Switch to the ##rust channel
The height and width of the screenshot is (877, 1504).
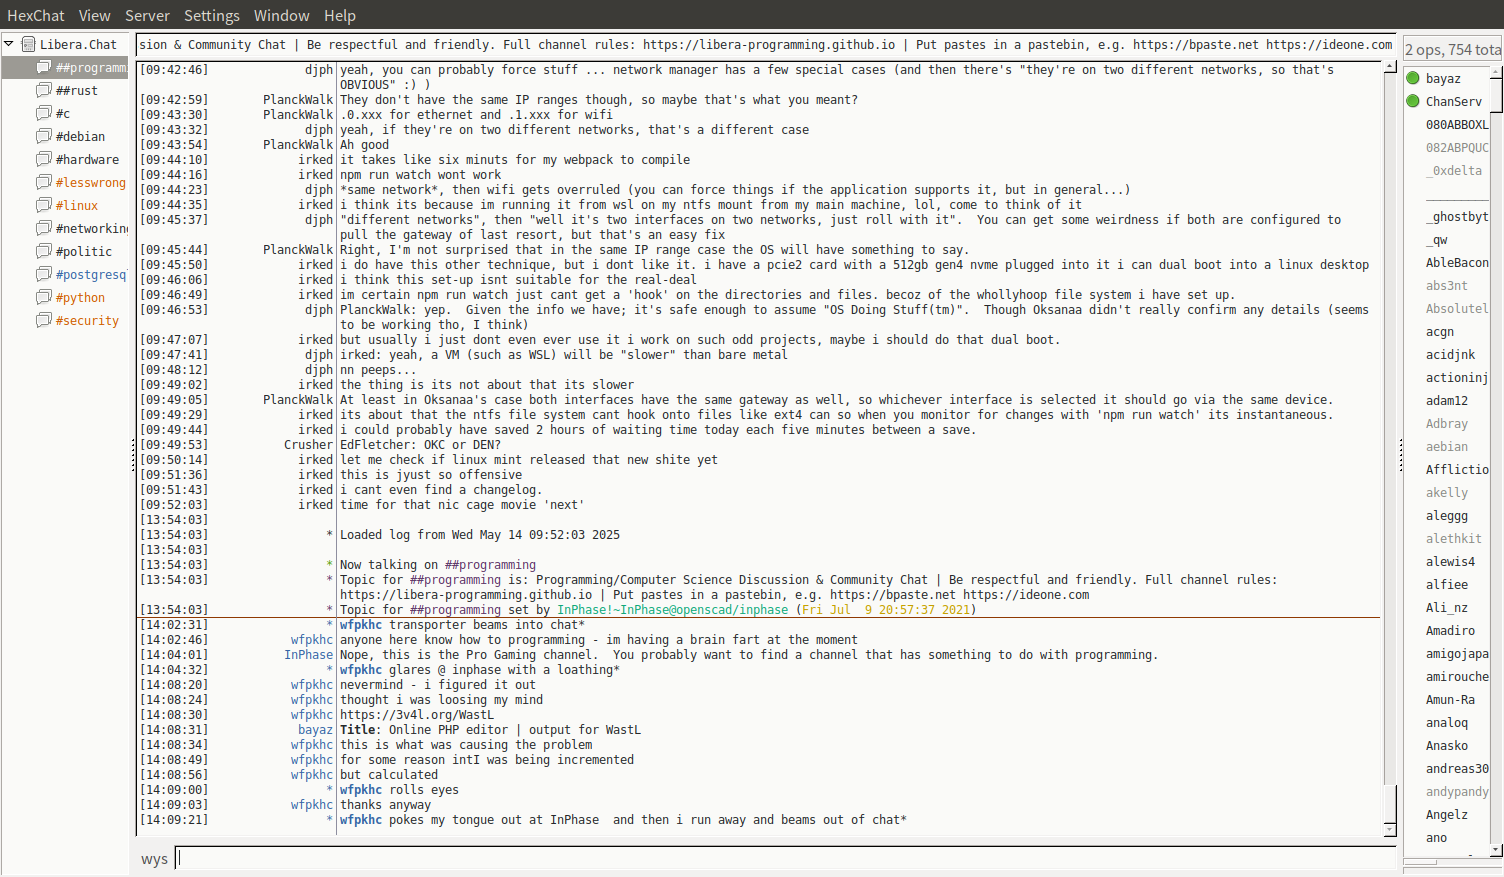coord(77,90)
